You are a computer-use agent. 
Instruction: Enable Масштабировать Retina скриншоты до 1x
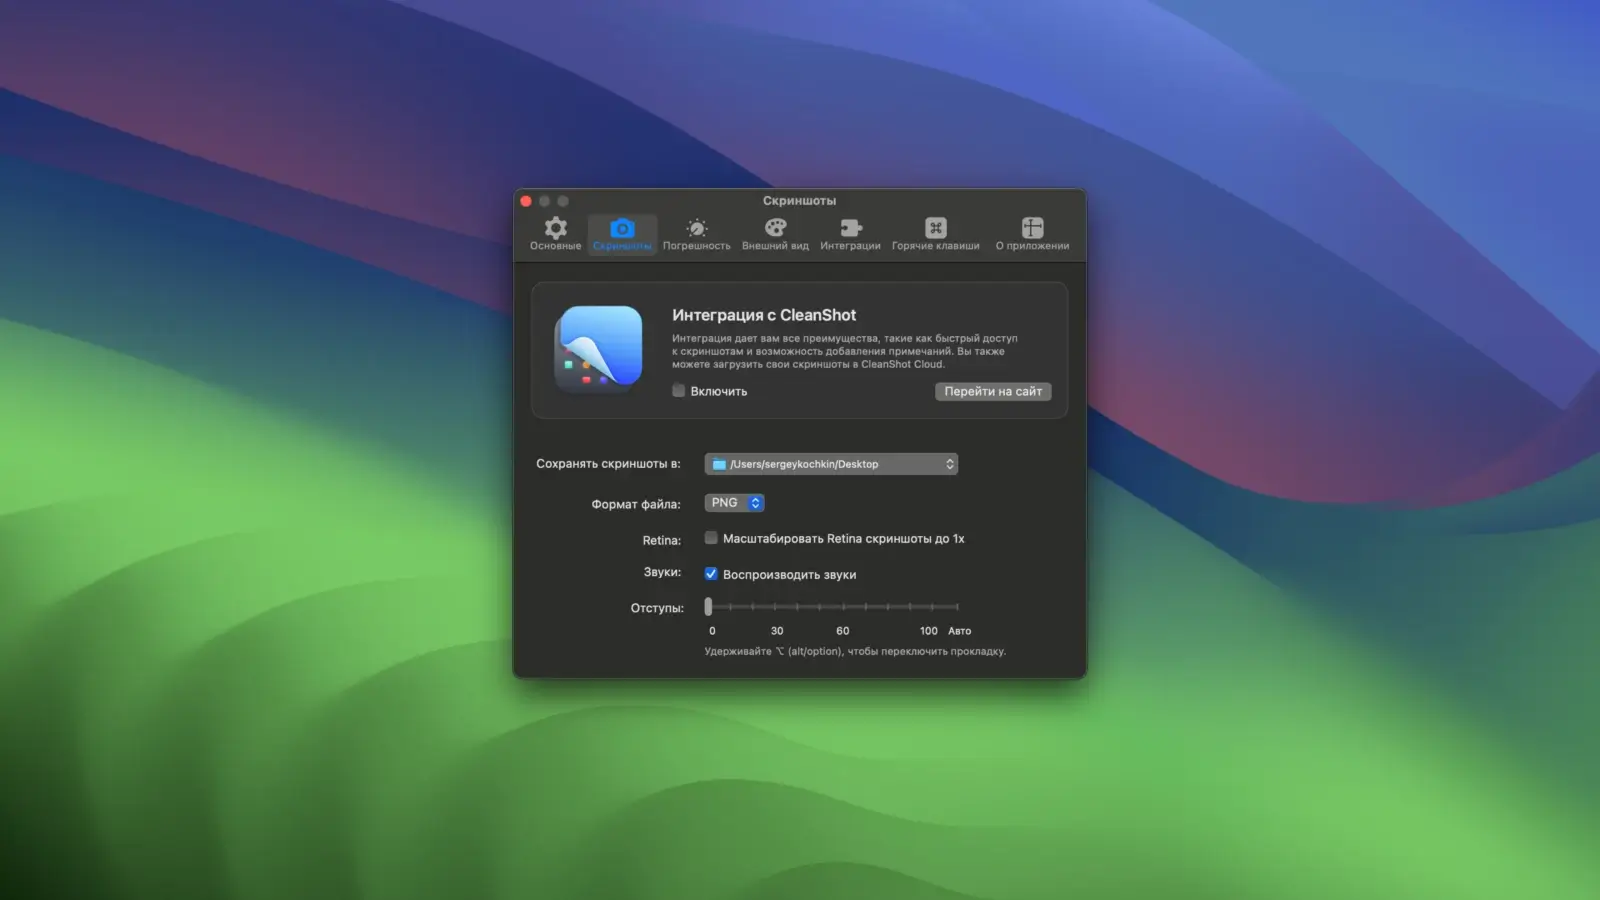[x=711, y=538]
